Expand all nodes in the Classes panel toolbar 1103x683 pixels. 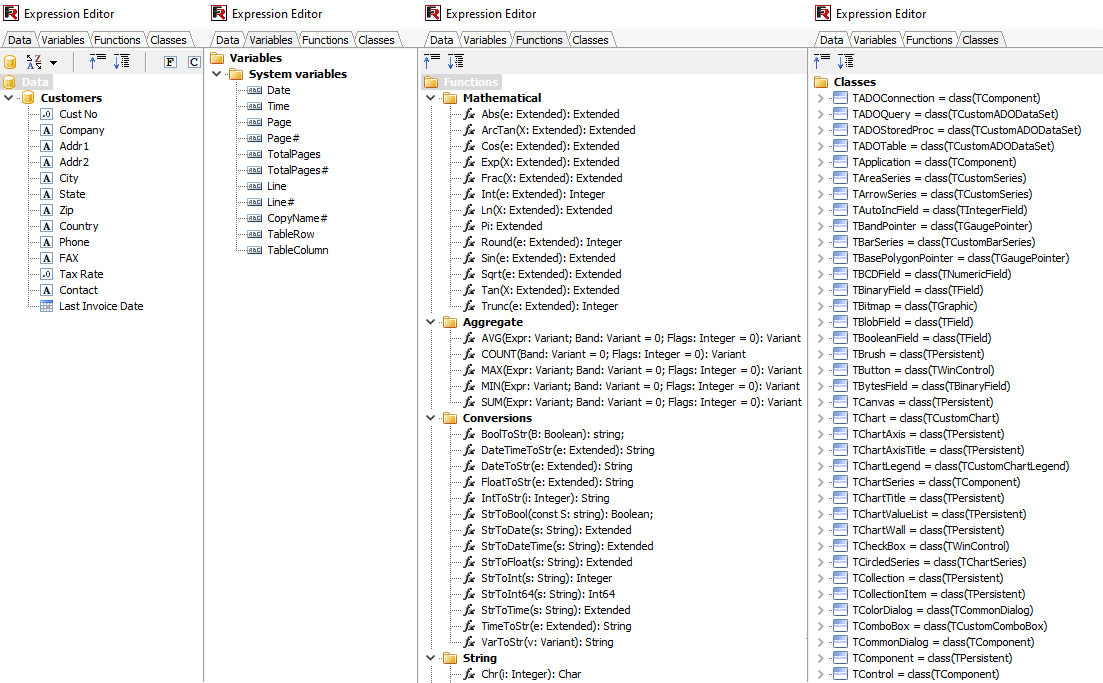tap(846, 61)
